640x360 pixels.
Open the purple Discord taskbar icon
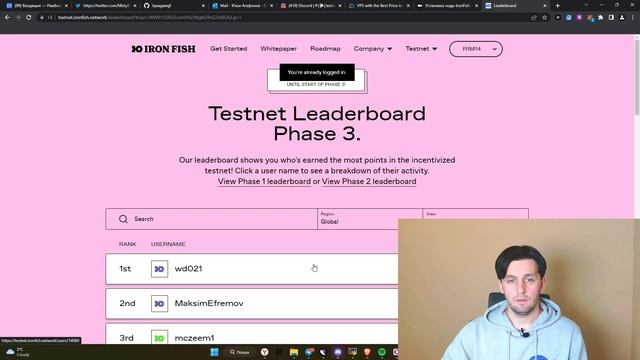[338, 352]
